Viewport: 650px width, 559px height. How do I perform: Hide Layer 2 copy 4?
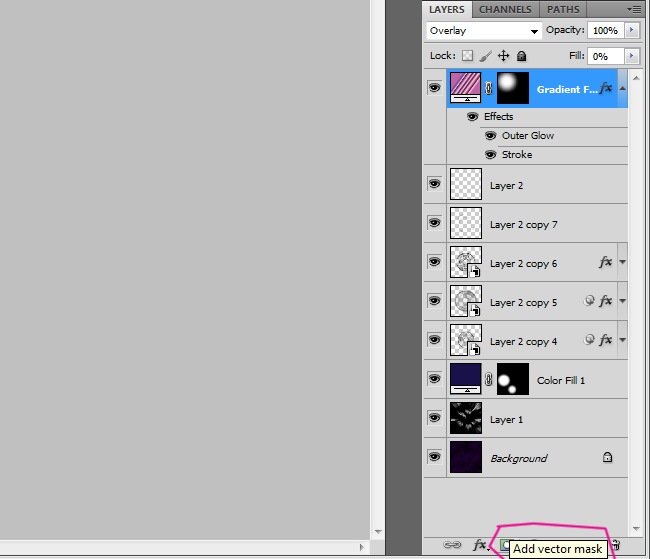(434, 340)
